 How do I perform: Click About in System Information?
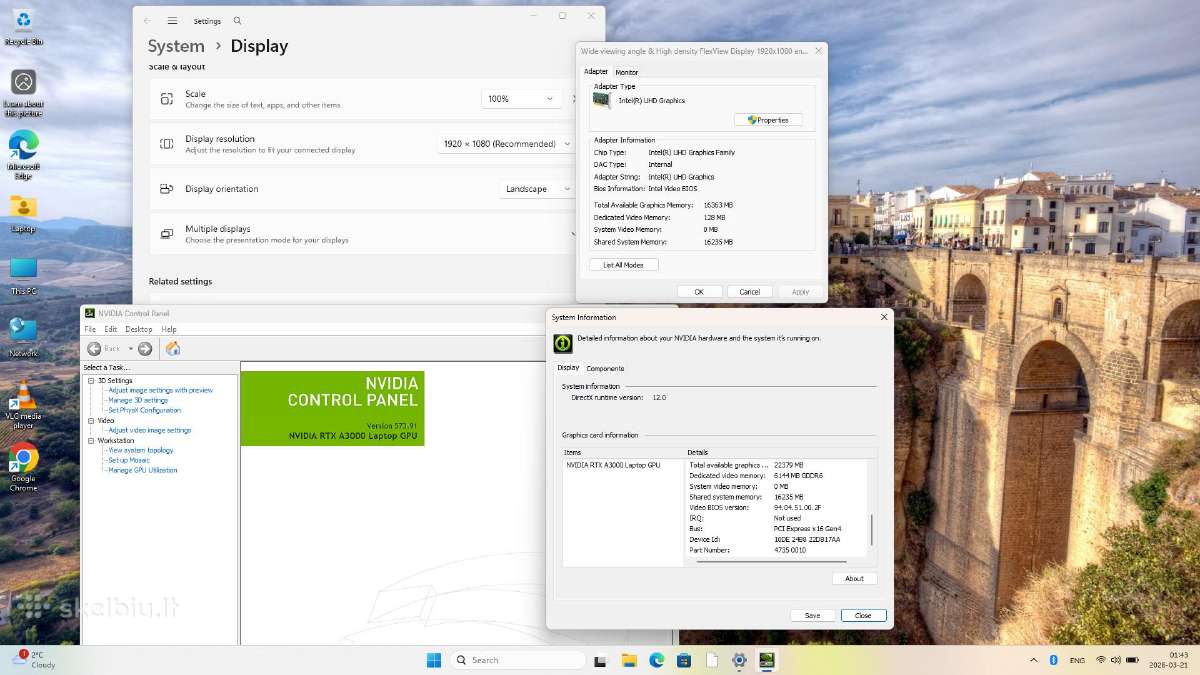[854, 578]
